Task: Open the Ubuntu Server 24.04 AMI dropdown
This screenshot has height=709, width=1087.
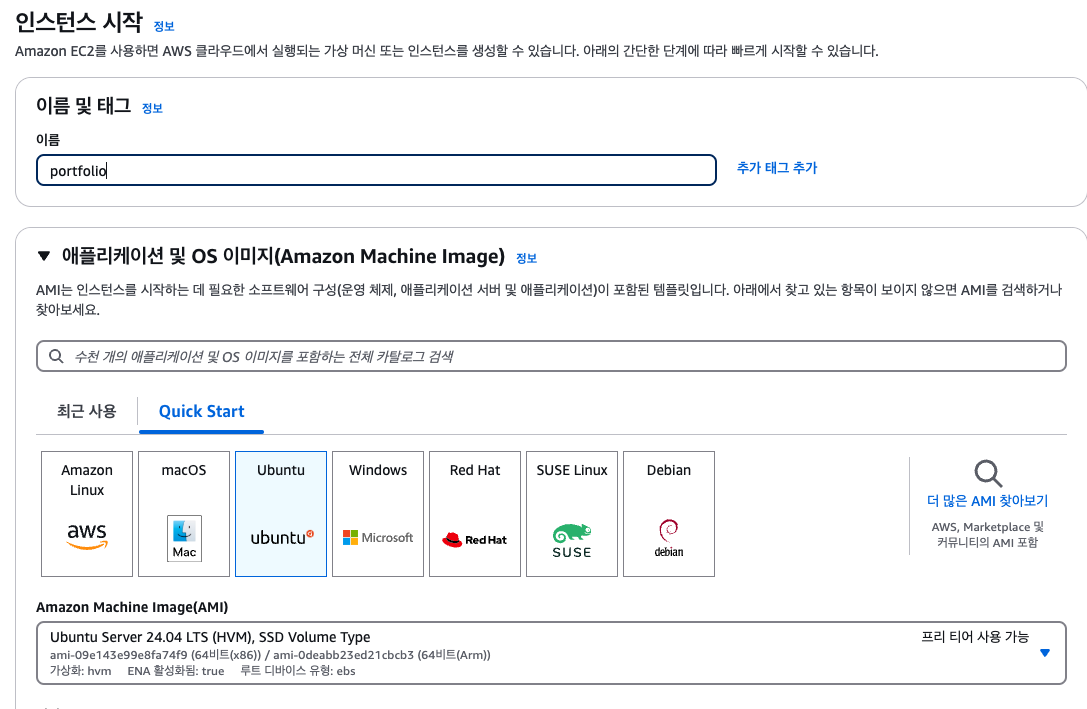Action: pyautogui.click(x=1045, y=653)
